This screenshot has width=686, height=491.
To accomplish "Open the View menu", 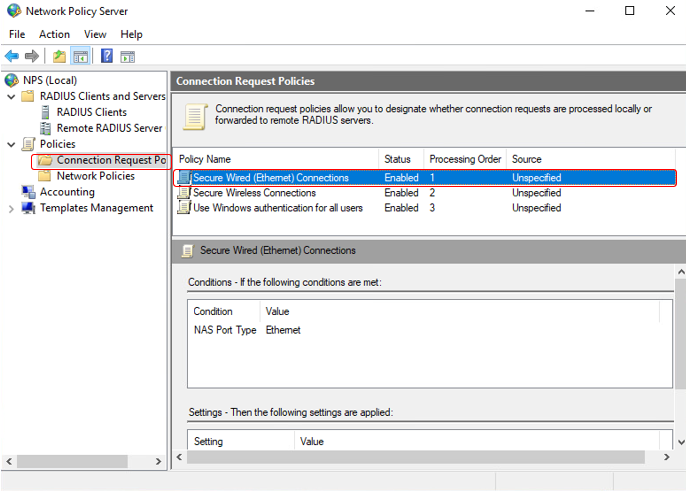I will pyautogui.click(x=95, y=34).
